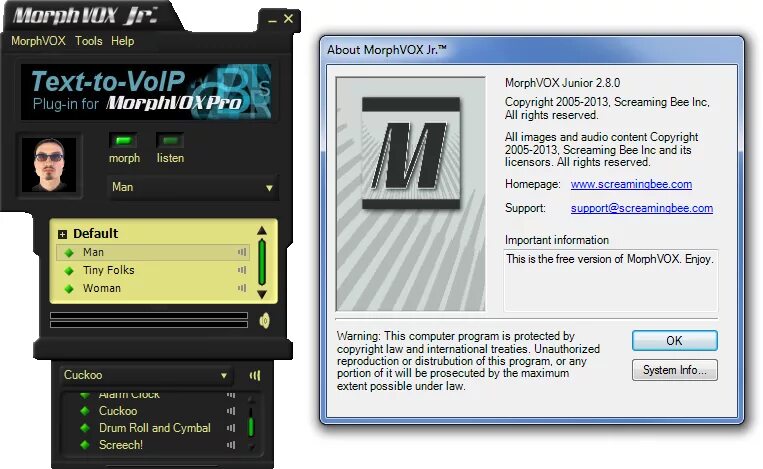Play Screech! using its sound icon
This screenshot has height=469, width=763.
[x=231, y=445]
